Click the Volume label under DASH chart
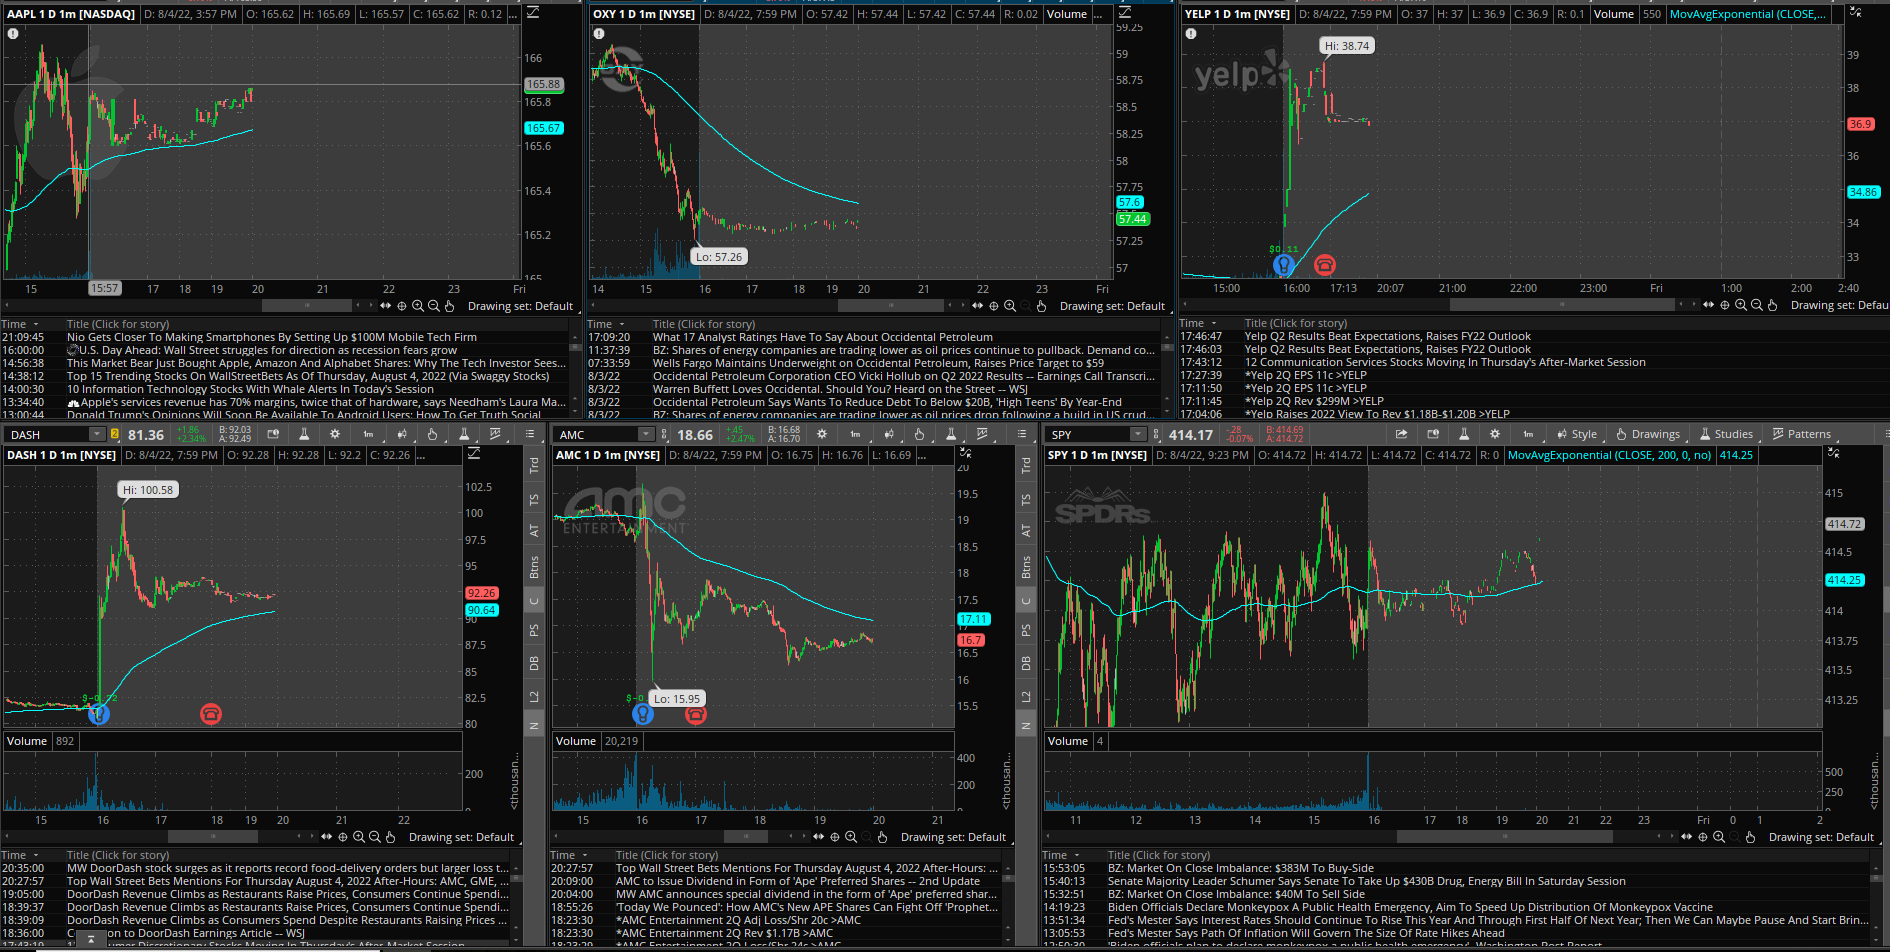1890x952 pixels. (27, 741)
